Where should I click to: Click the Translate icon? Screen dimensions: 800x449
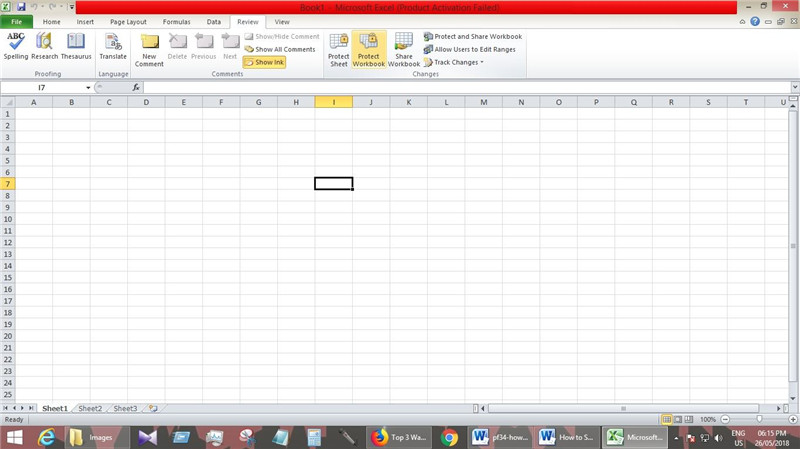(113, 46)
